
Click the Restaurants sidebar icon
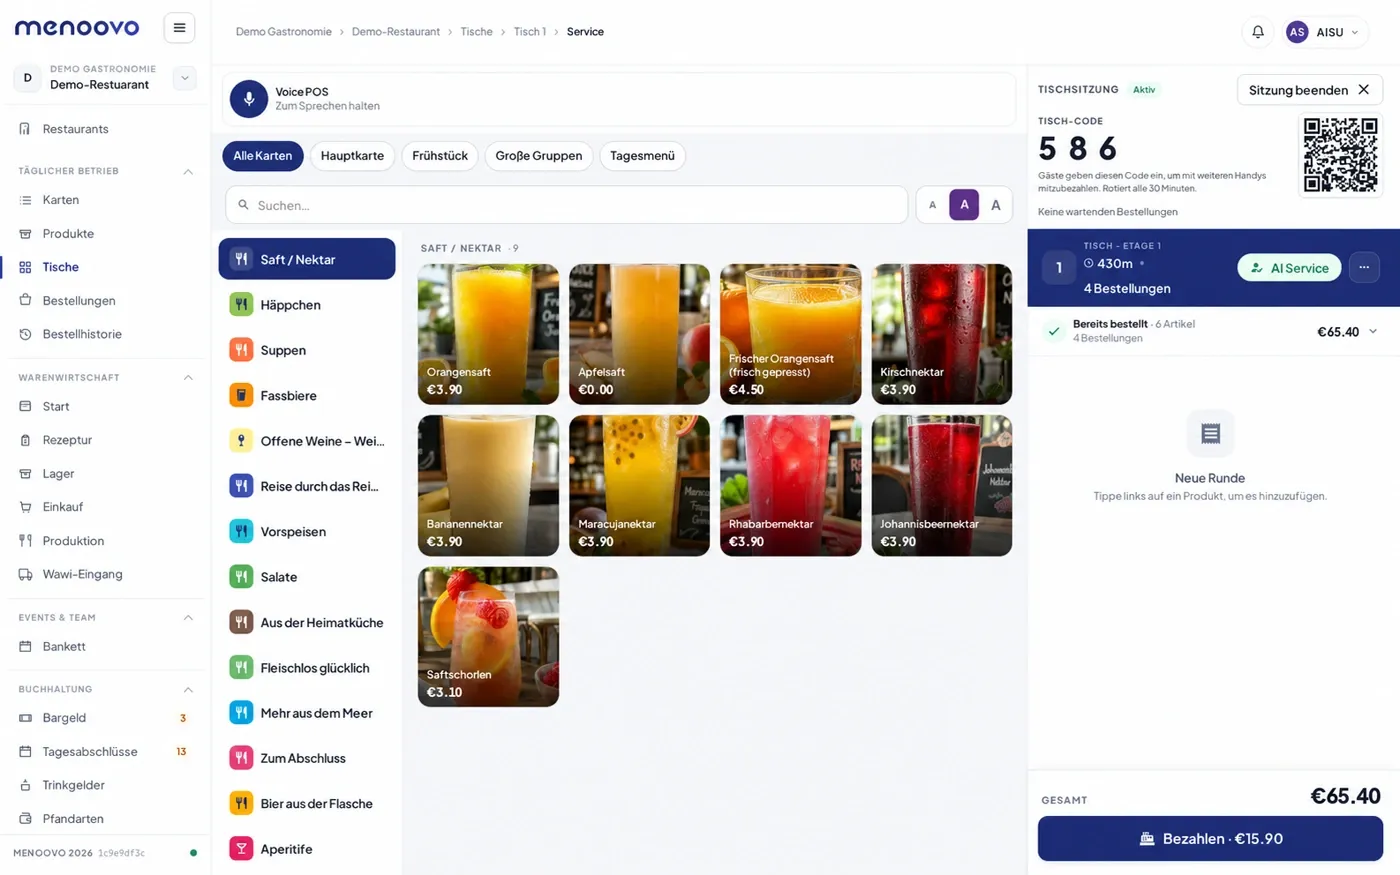coord(25,129)
